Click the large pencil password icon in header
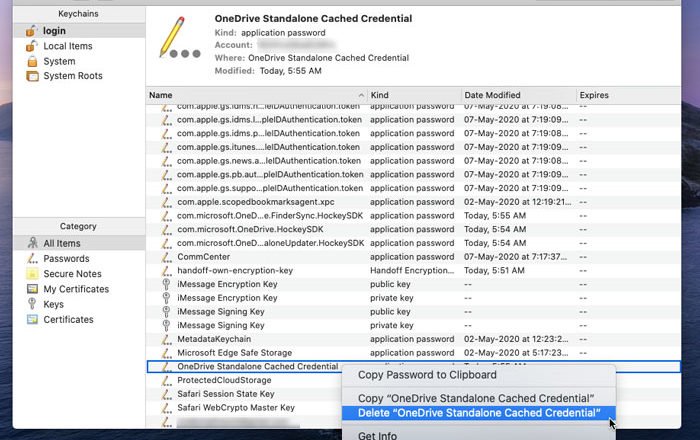The image size is (700, 440). tap(179, 38)
